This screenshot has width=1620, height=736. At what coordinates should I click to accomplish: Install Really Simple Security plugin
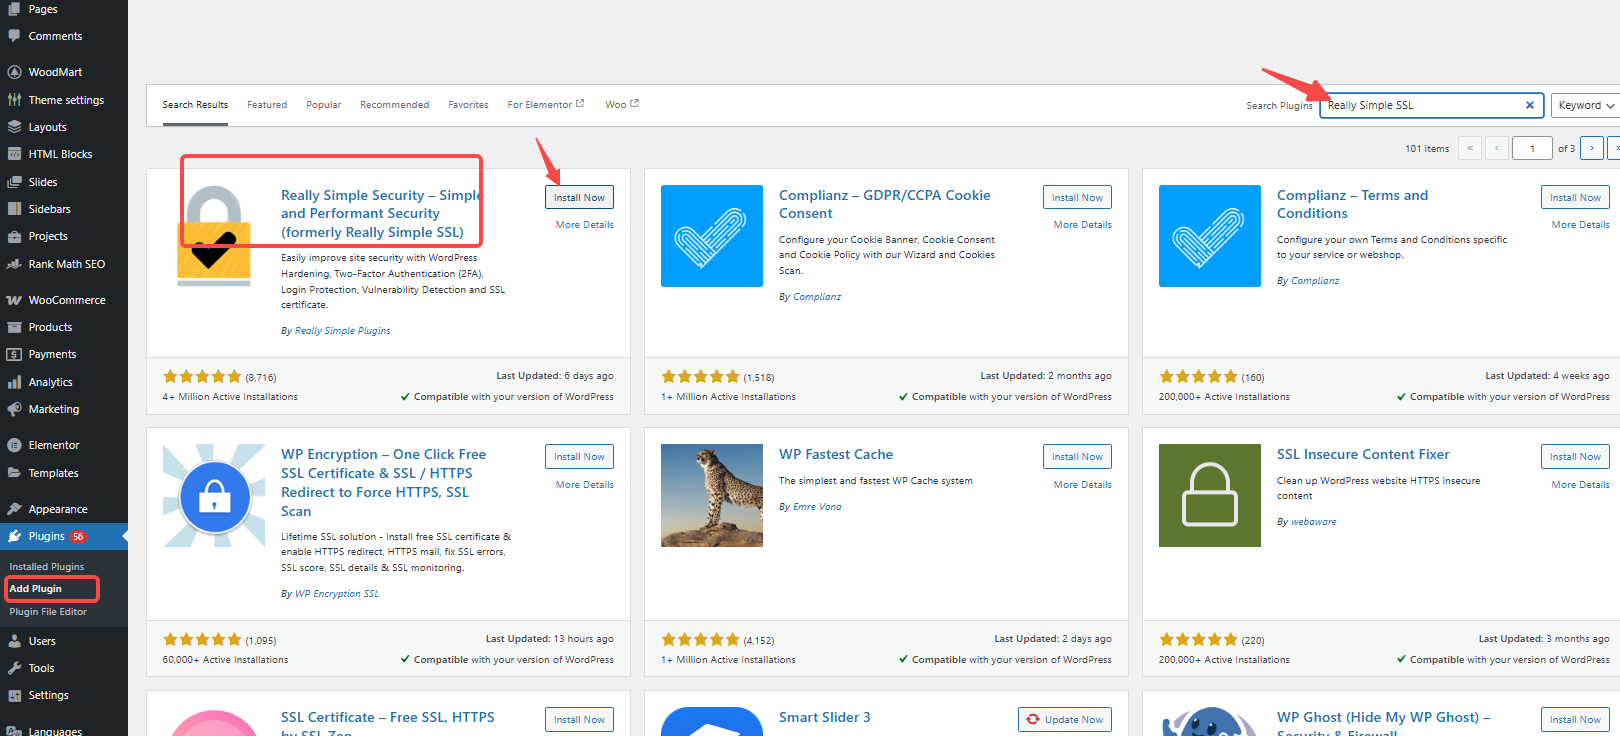(x=579, y=198)
